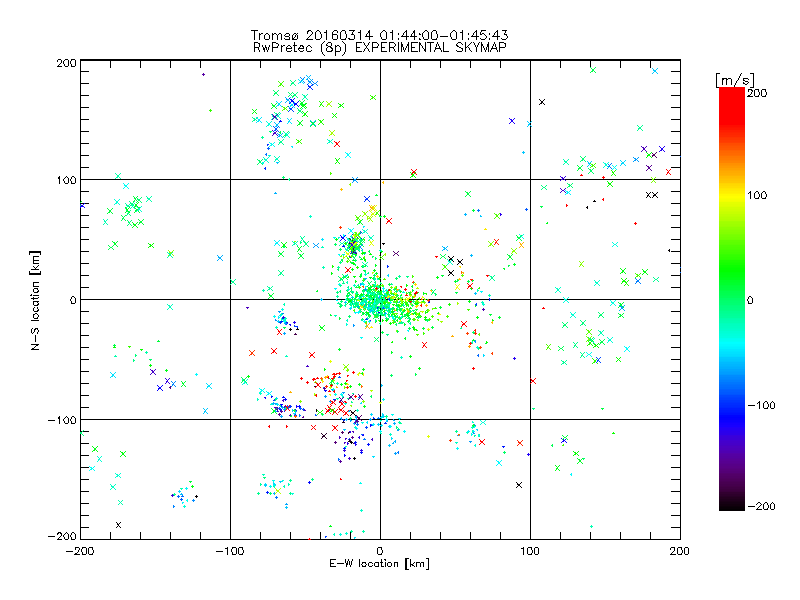The height and width of the screenshot is (600, 800).
Task: Click the y-axis tick label '-100'
Action: [x=62, y=420]
